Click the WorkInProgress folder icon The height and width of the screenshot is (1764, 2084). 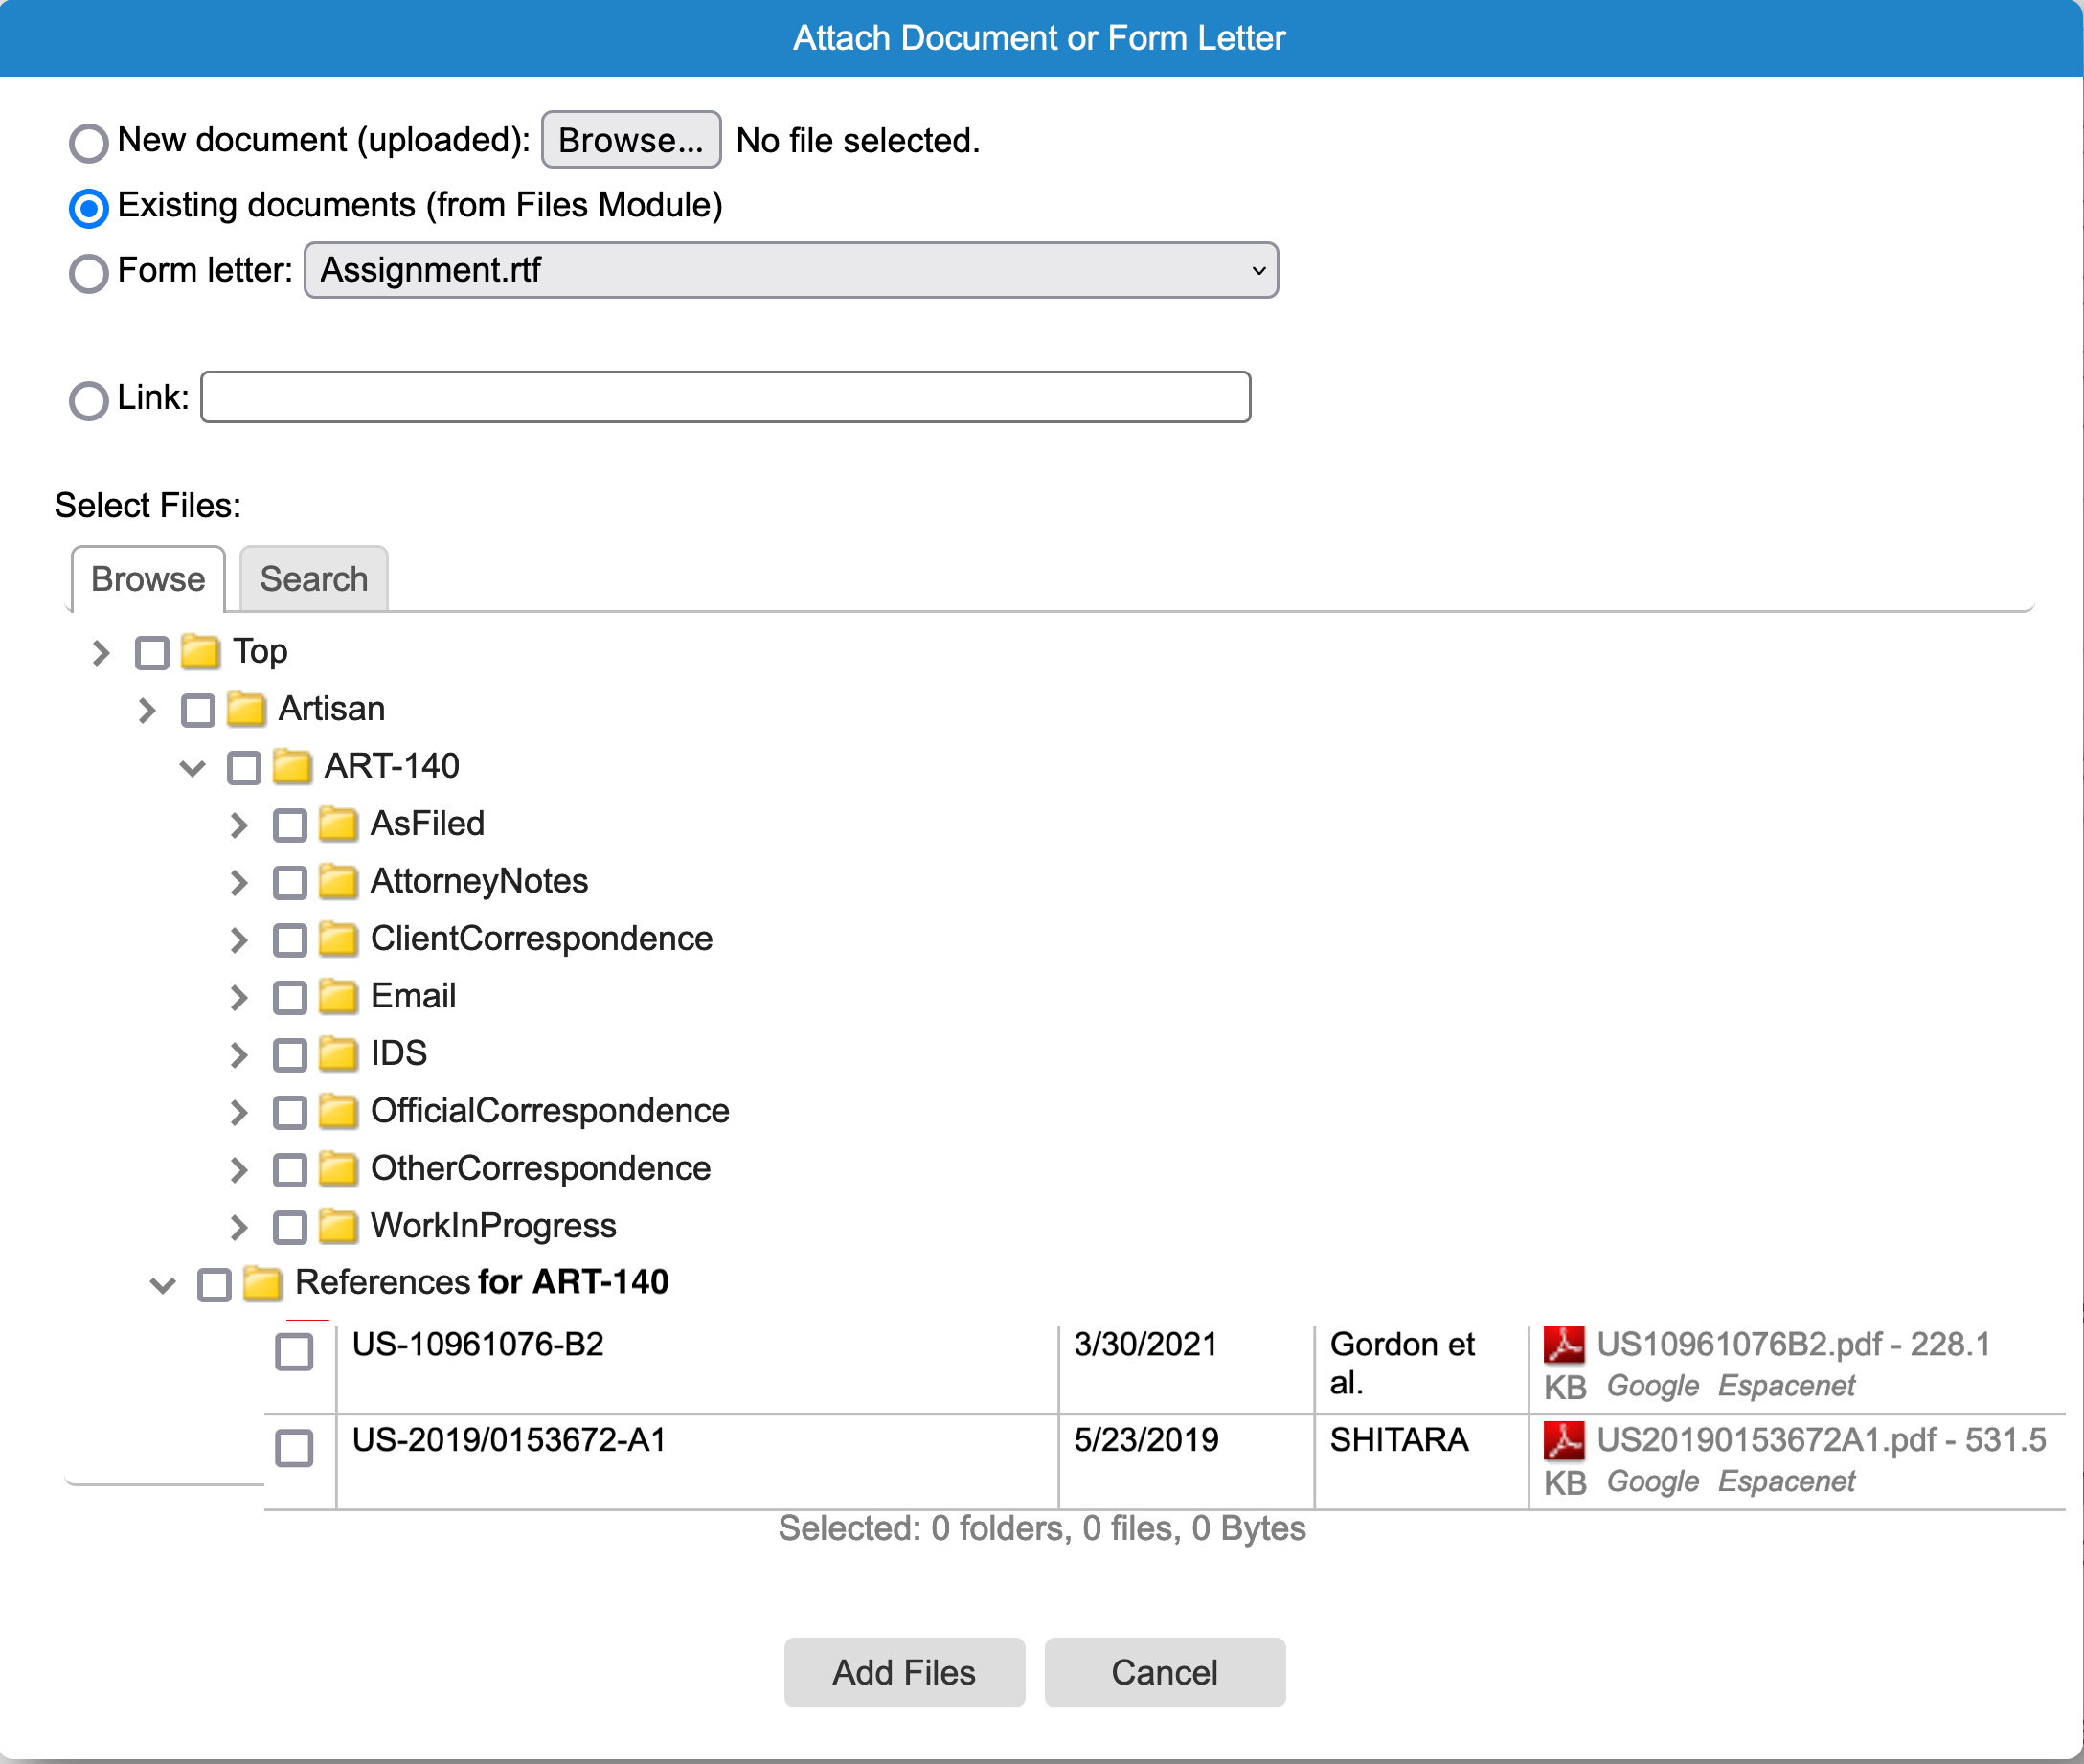[x=338, y=1225]
